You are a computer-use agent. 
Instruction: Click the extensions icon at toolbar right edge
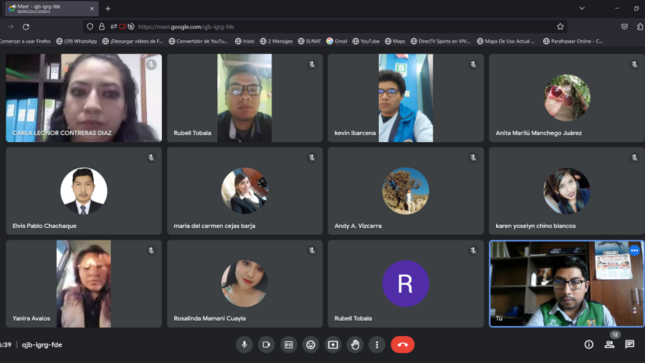pos(640,27)
